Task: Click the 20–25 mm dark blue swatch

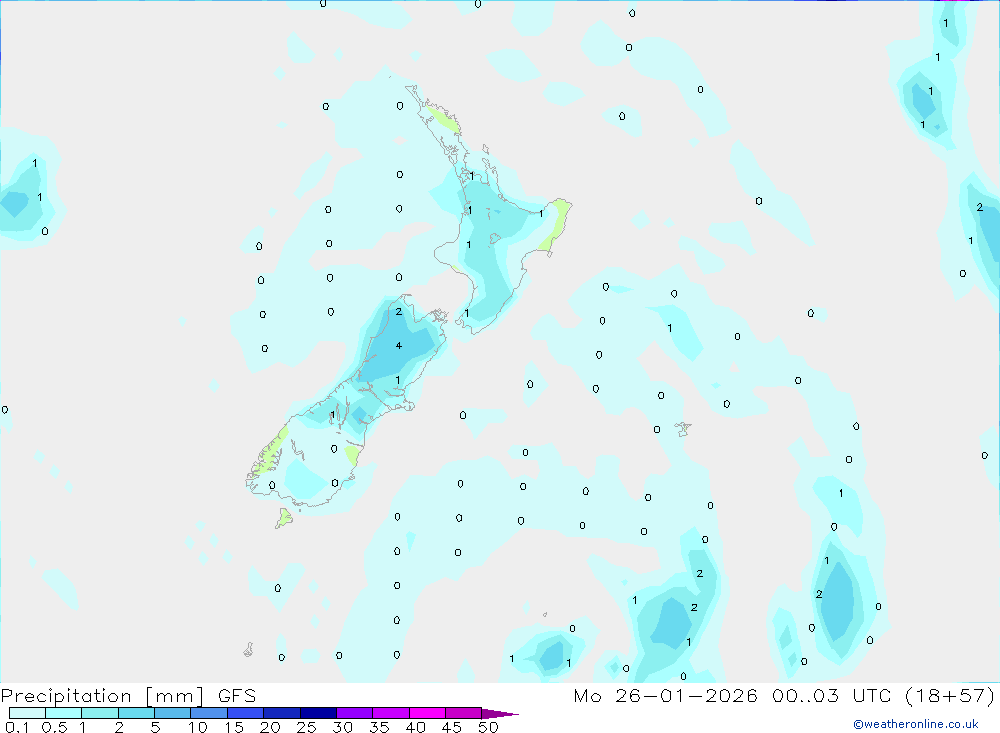Action: coord(282,713)
